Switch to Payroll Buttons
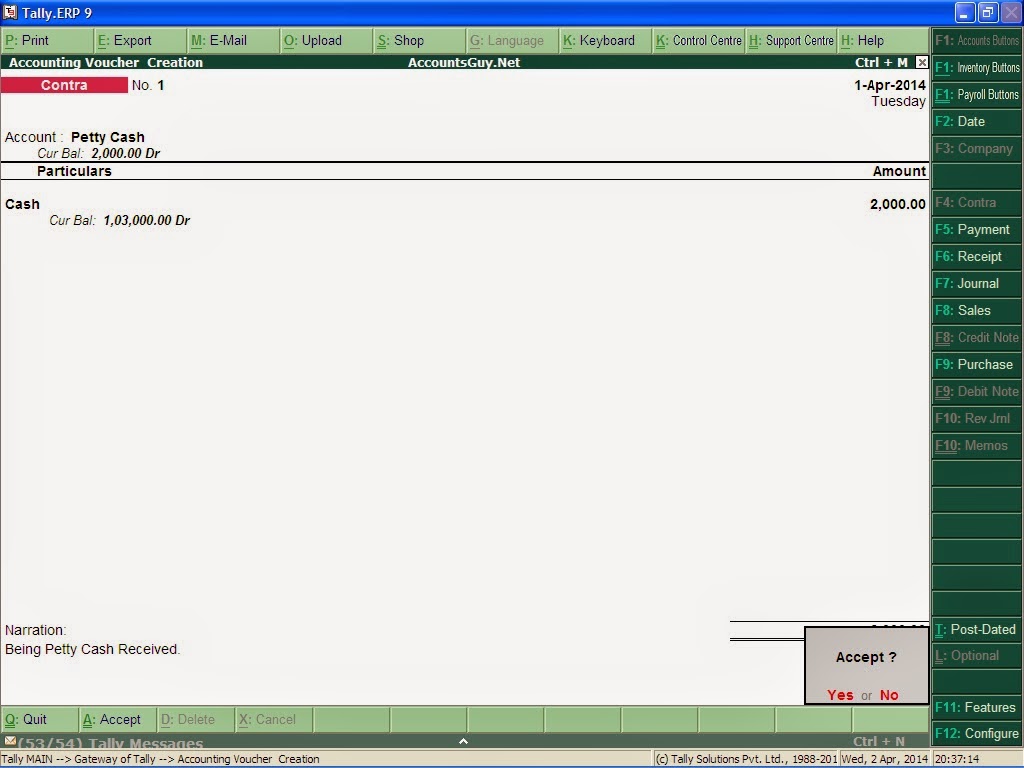The width and height of the screenshot is (1024, 768). [x=976, y=95]
